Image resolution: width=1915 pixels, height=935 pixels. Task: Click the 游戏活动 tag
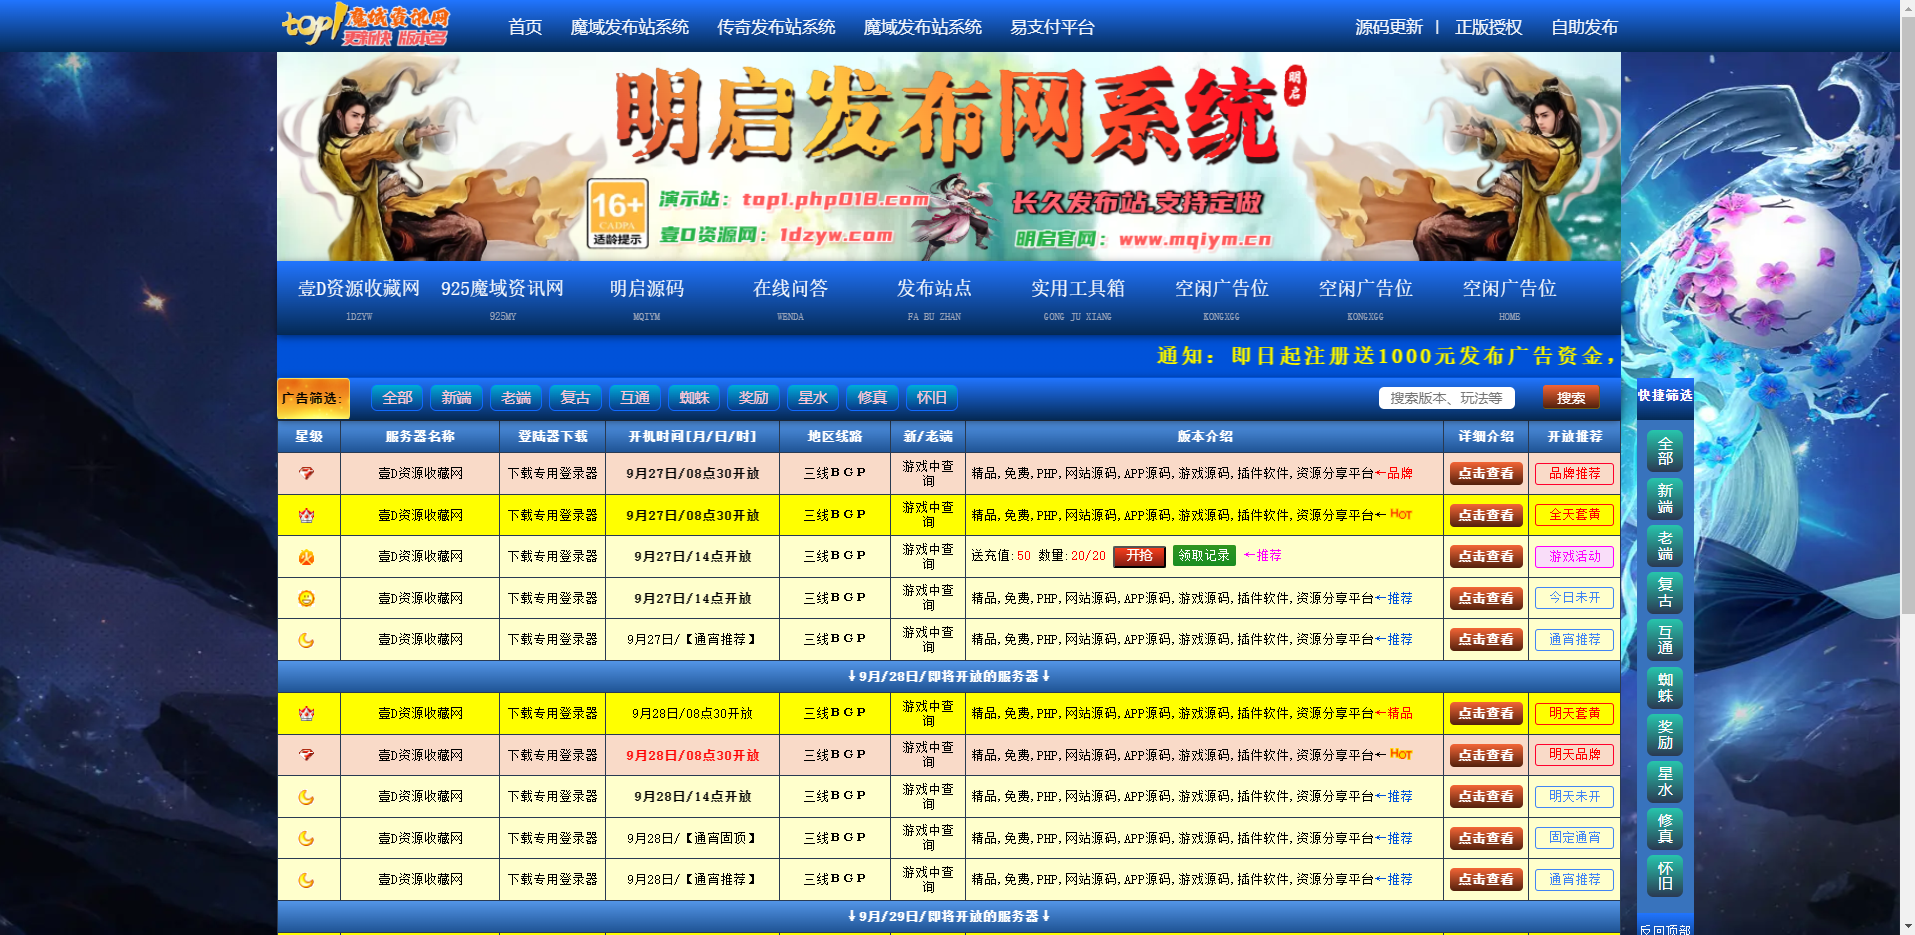[x=1574, y=556]
